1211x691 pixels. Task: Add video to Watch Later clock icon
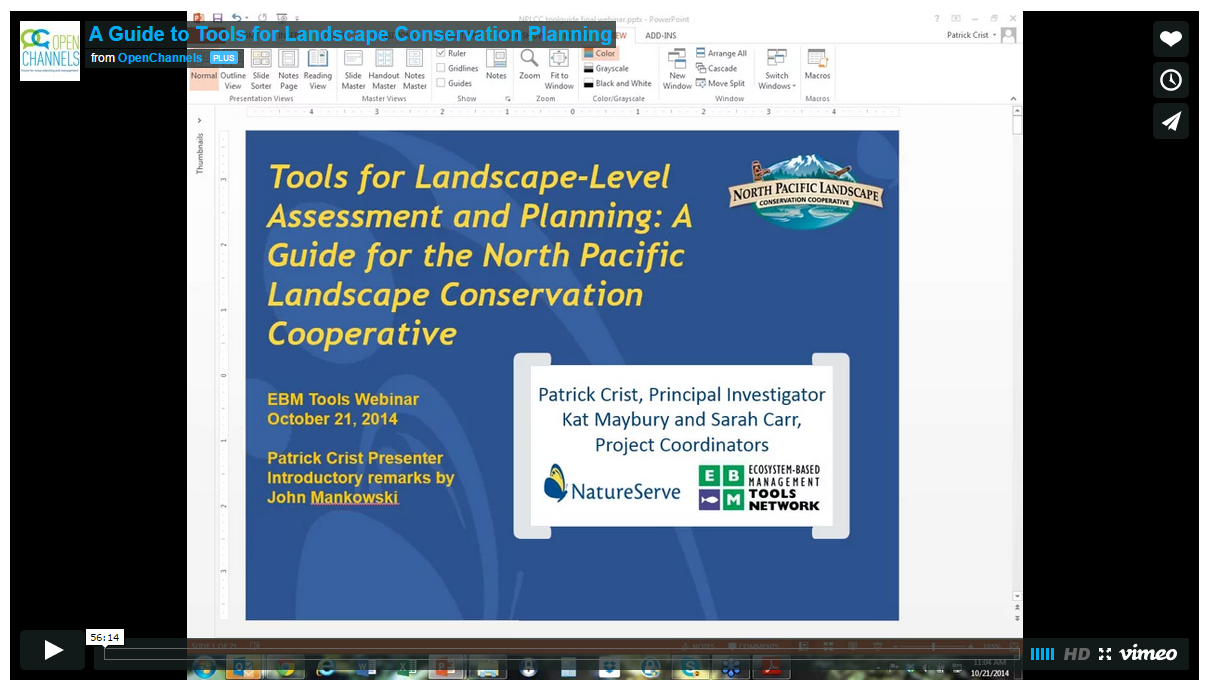[1171, 80]
